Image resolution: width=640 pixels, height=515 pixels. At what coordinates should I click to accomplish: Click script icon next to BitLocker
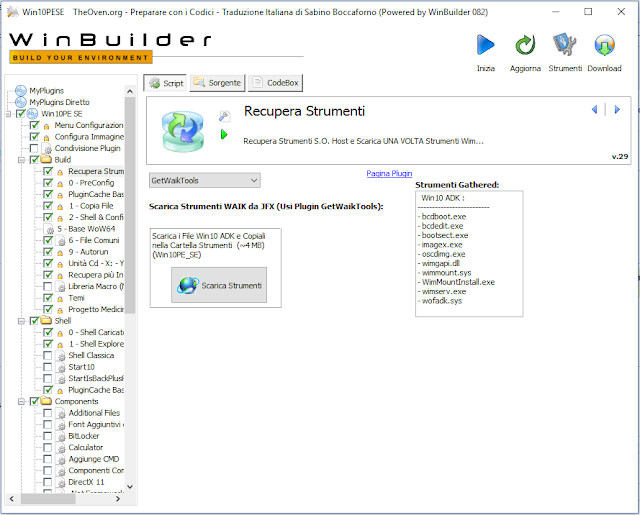(60, 436)
